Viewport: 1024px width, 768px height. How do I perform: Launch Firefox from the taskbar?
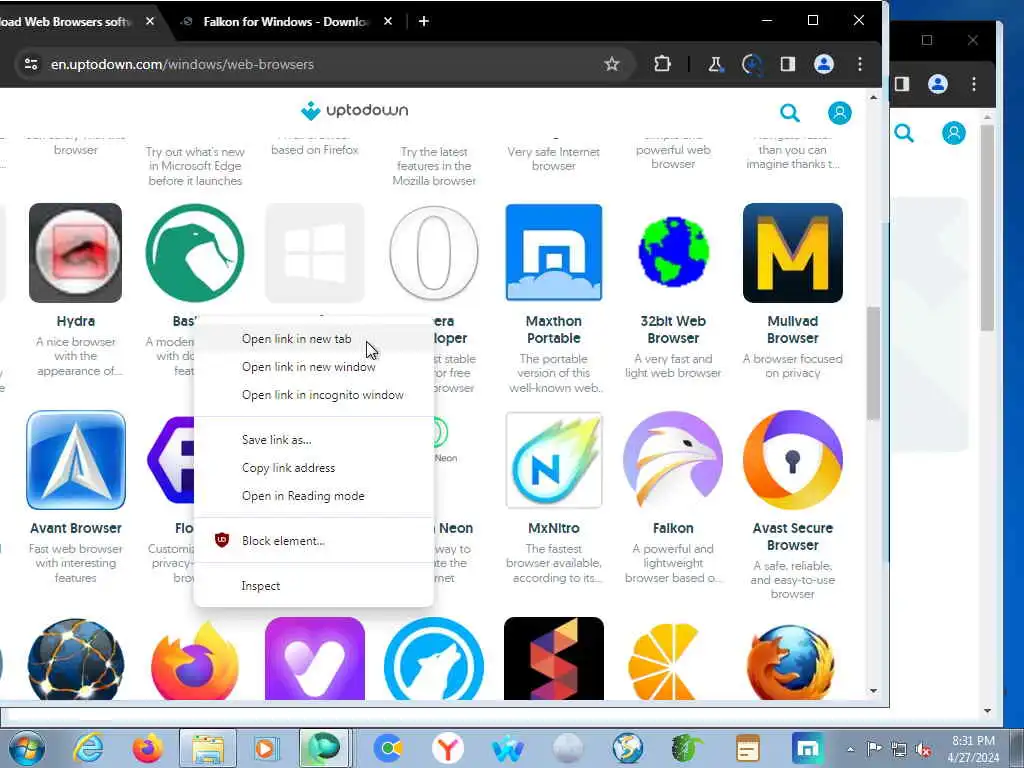pyautogui.click(x=148, y=747)
